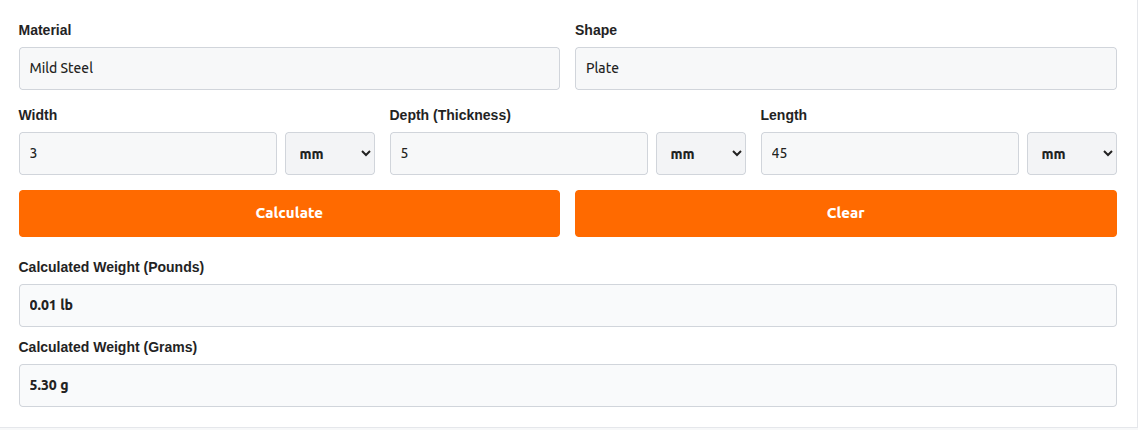Click the Length label text
The height and width of the screenshot is (430, 1138).
click(x=783, y=115)
